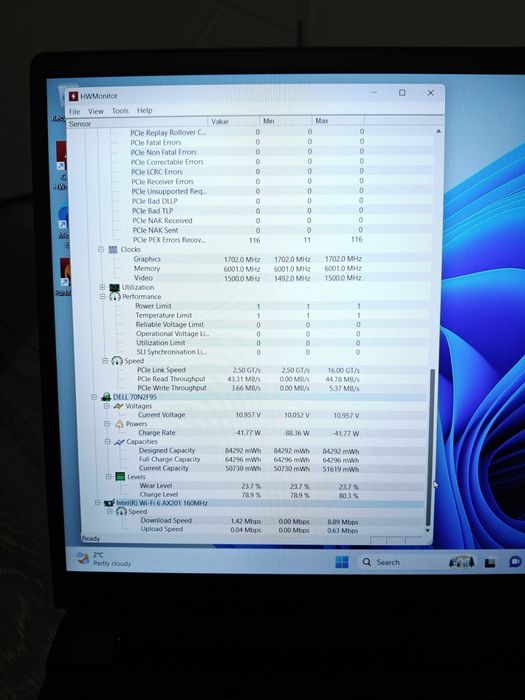Collapse the Levels tree node

pos(108,476)
